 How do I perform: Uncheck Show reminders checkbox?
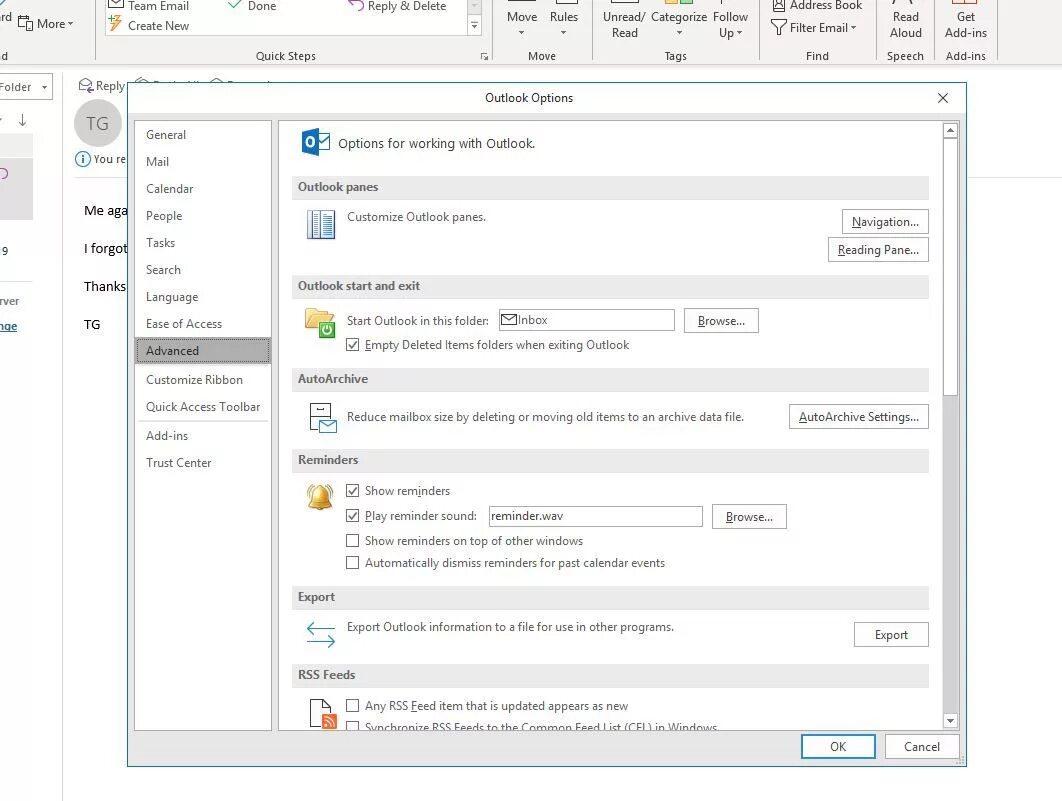coord(352,490)
